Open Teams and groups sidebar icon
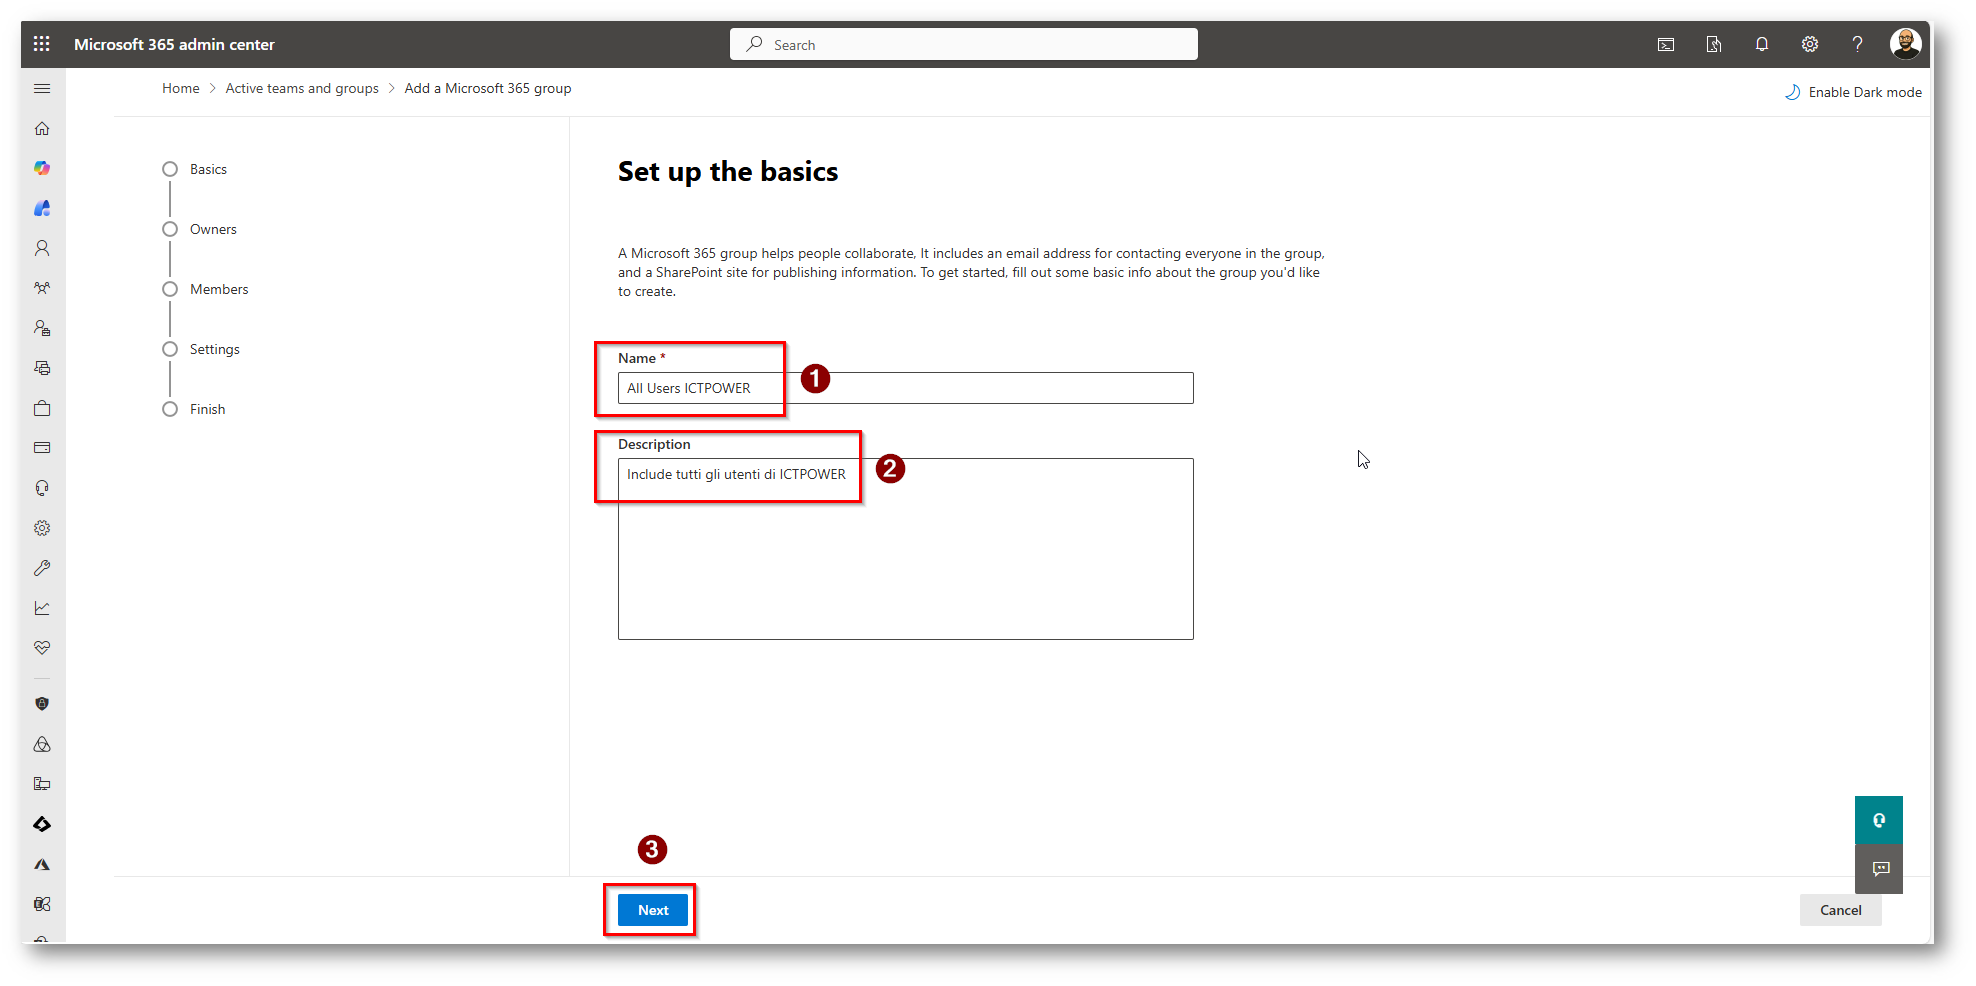The width and height of the screenshot is (1976, 986). pyautogui.click(x=42, y=288)
